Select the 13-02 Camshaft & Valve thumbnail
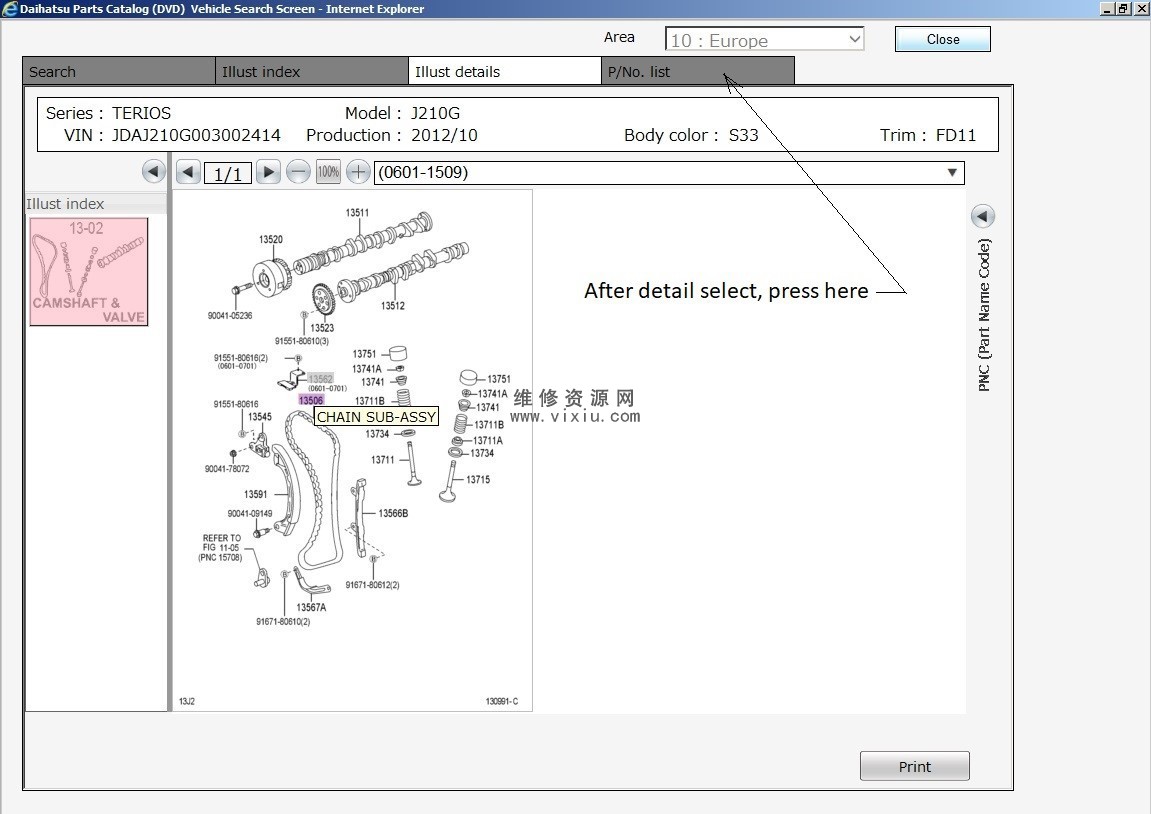 [89, 272]
